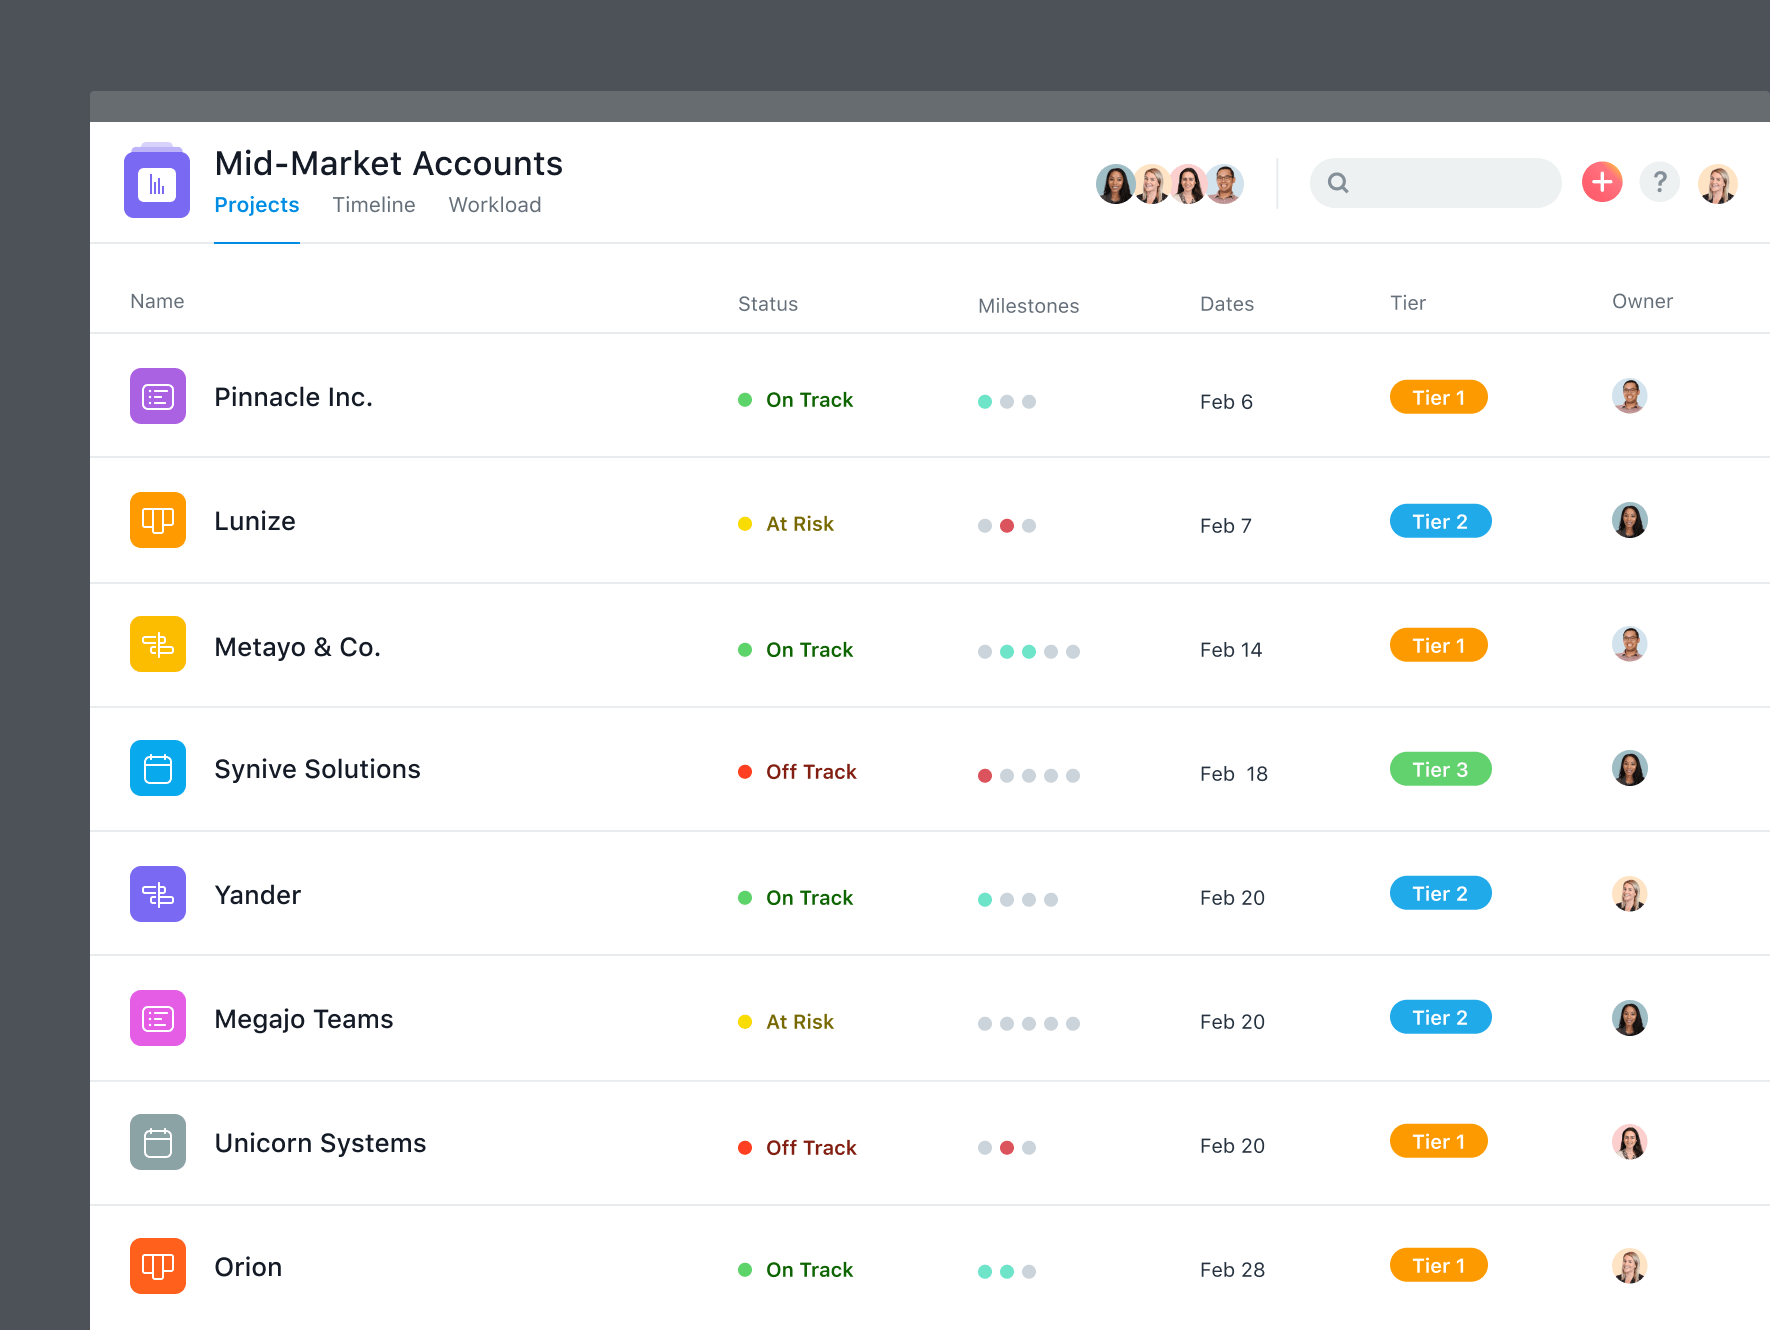Image resolution: width=1770 pixels, height=1330 pixels.
Task: Click the Pinnacle Inc. purple project icon
Action: (157, 396)
